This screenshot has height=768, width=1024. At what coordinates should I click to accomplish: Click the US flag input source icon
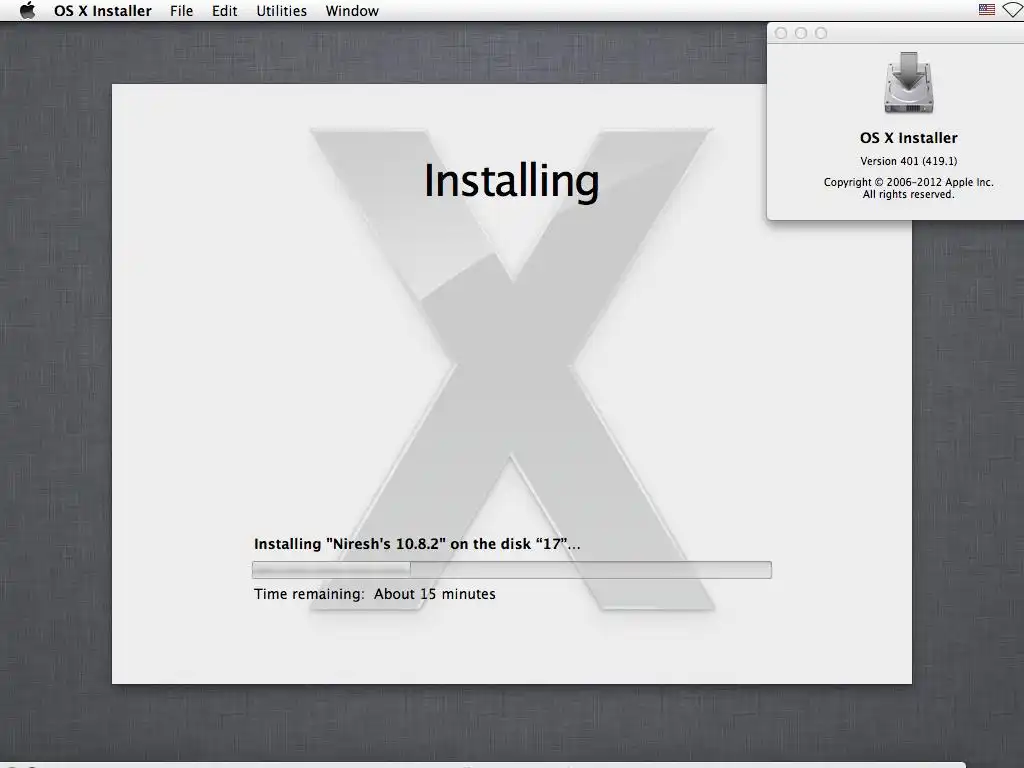(987, 10)
